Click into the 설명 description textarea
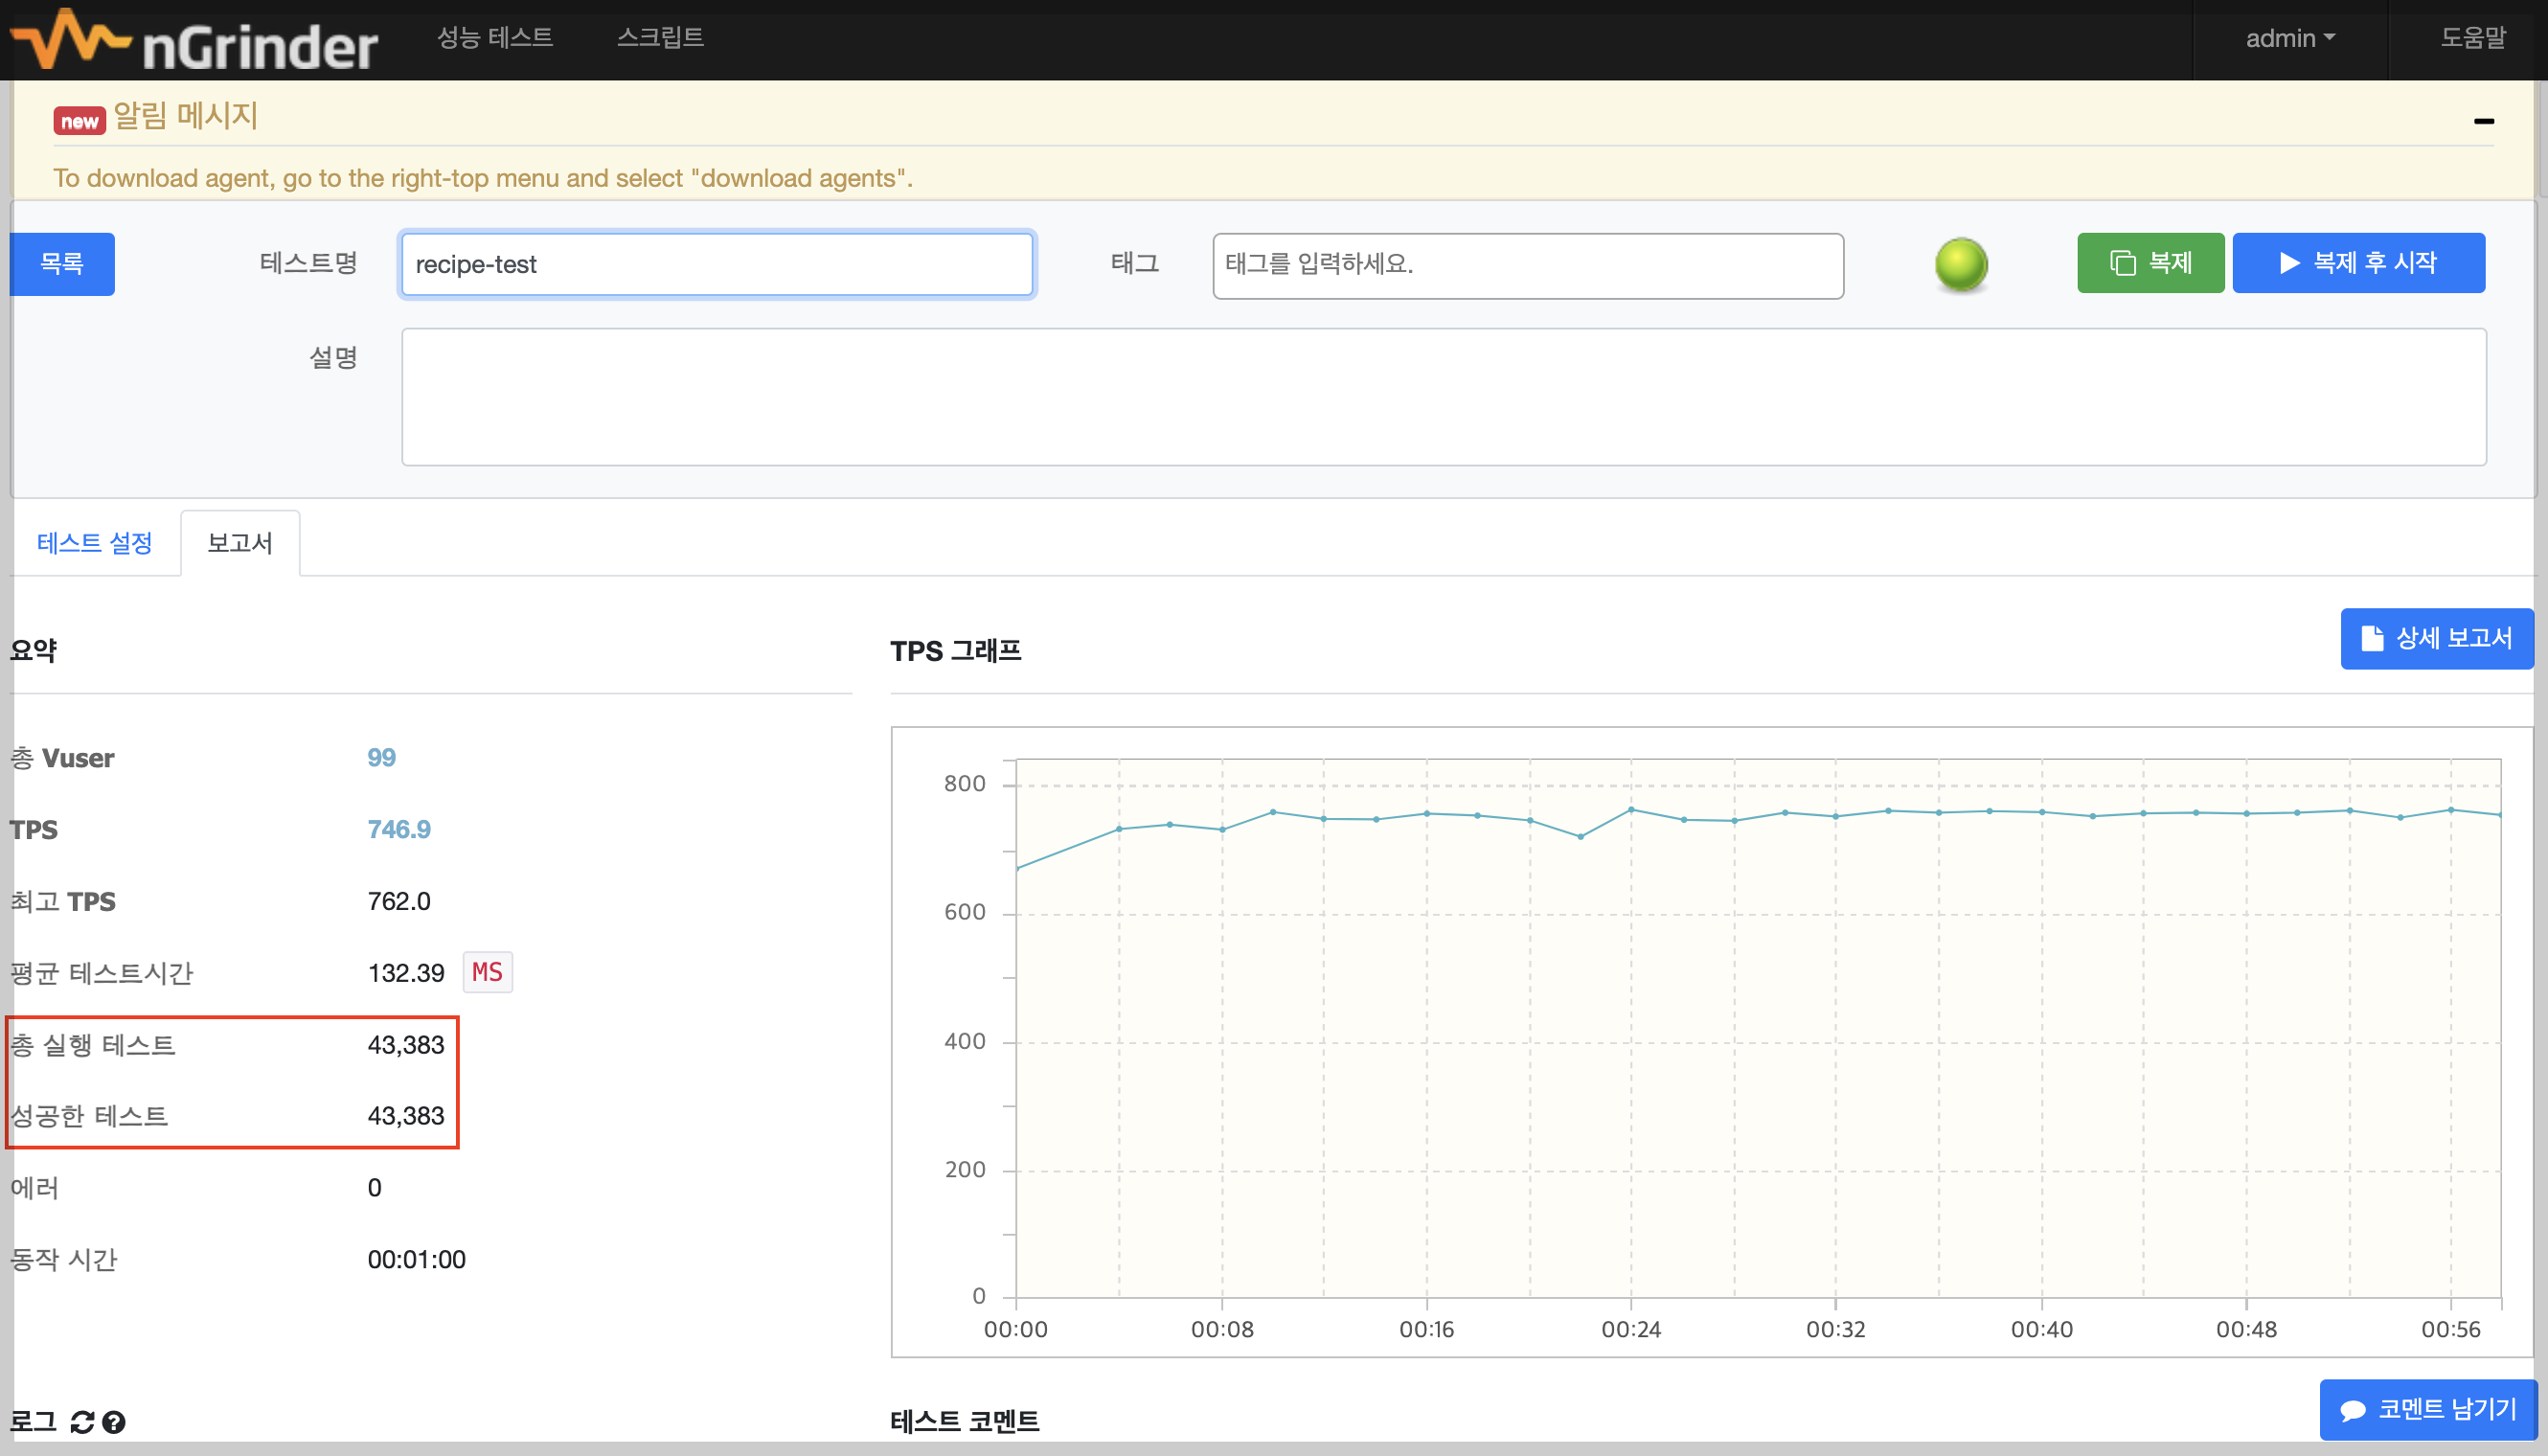The image size is (2548, 1456). 1443,397
